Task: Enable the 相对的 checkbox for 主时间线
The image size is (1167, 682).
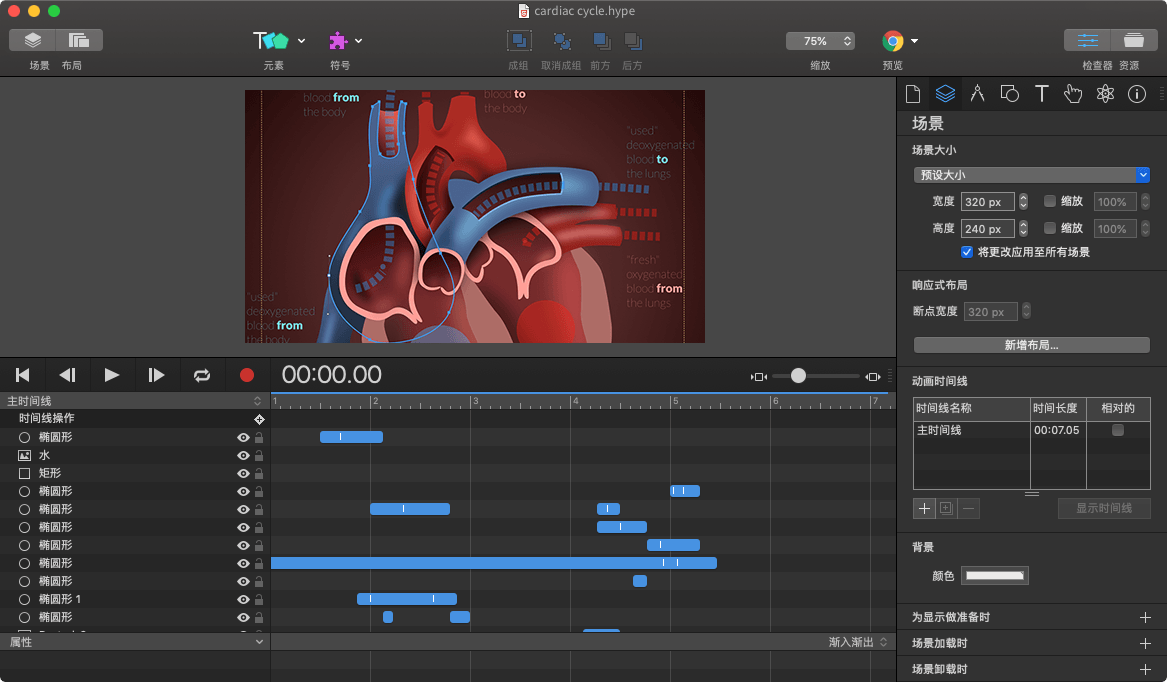Action: (x=1117, y=430)
